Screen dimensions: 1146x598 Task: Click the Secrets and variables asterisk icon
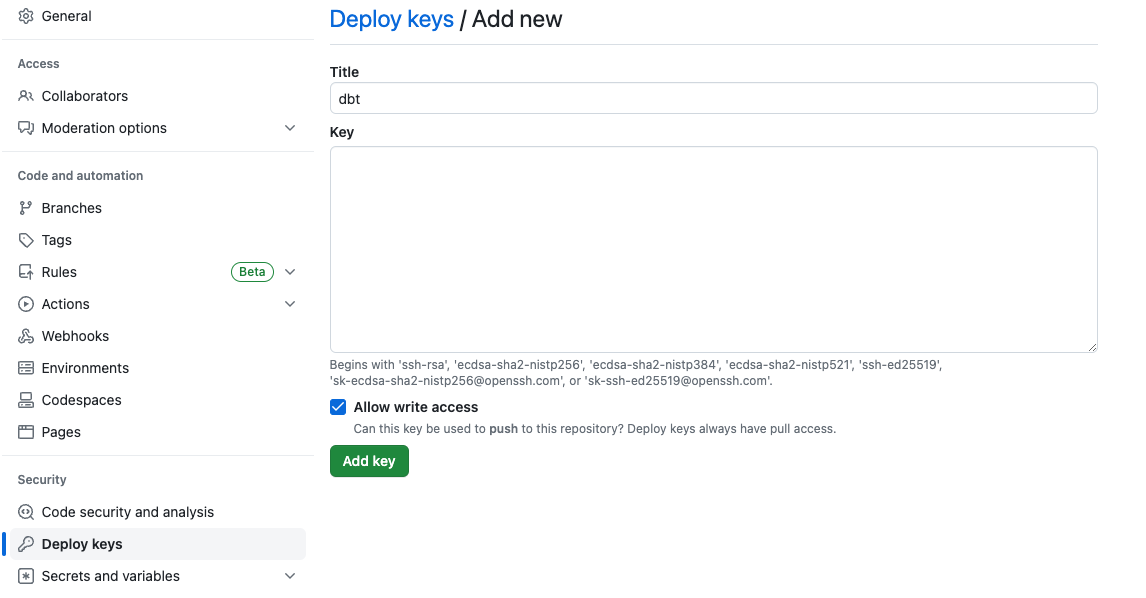pos(26,576)
